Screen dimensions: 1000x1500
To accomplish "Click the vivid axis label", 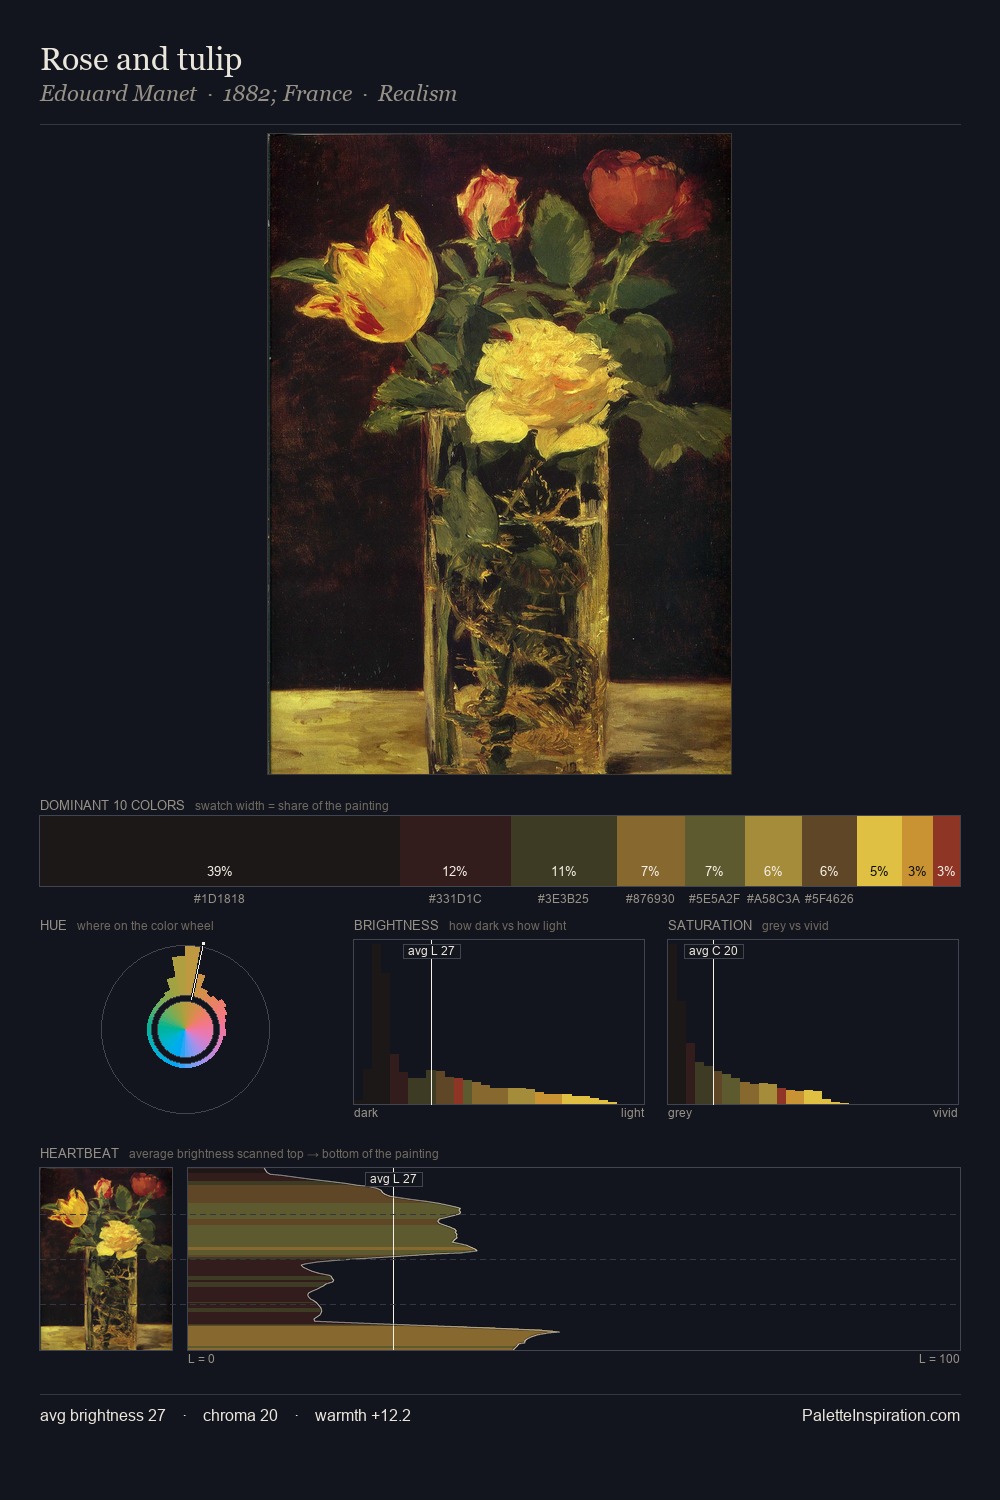I will click(945, 1113).
